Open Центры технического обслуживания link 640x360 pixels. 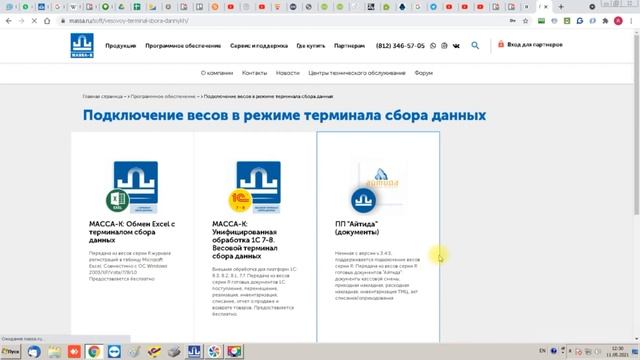(357, 73)
